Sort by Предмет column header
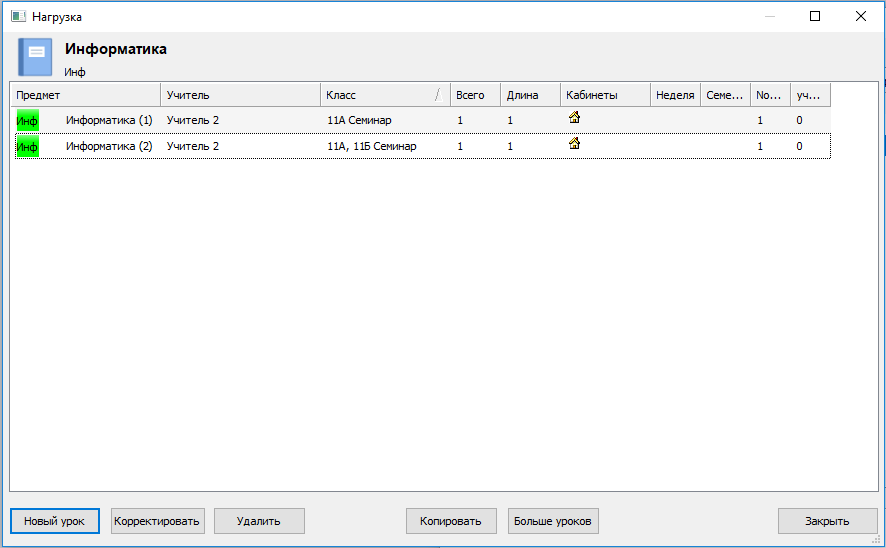This screenshot has height=548, width=886. click(85, 95)
